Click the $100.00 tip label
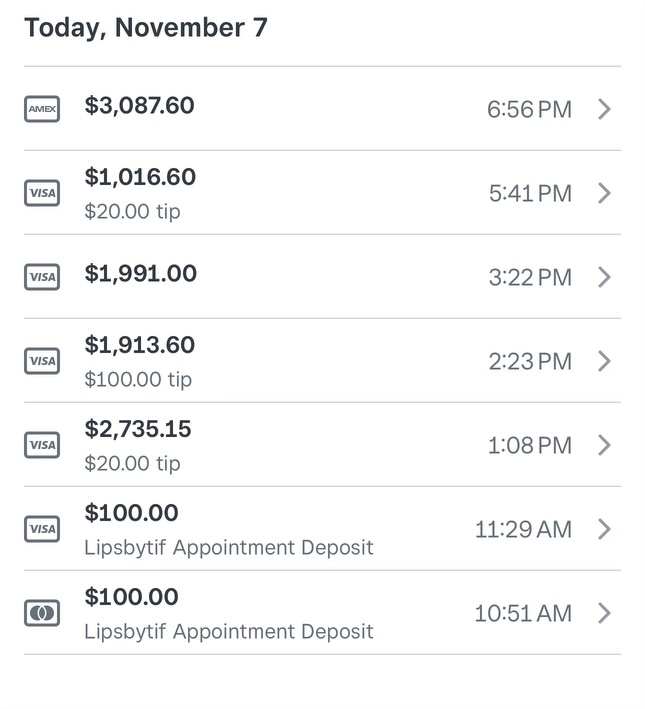 pos(138,380)
